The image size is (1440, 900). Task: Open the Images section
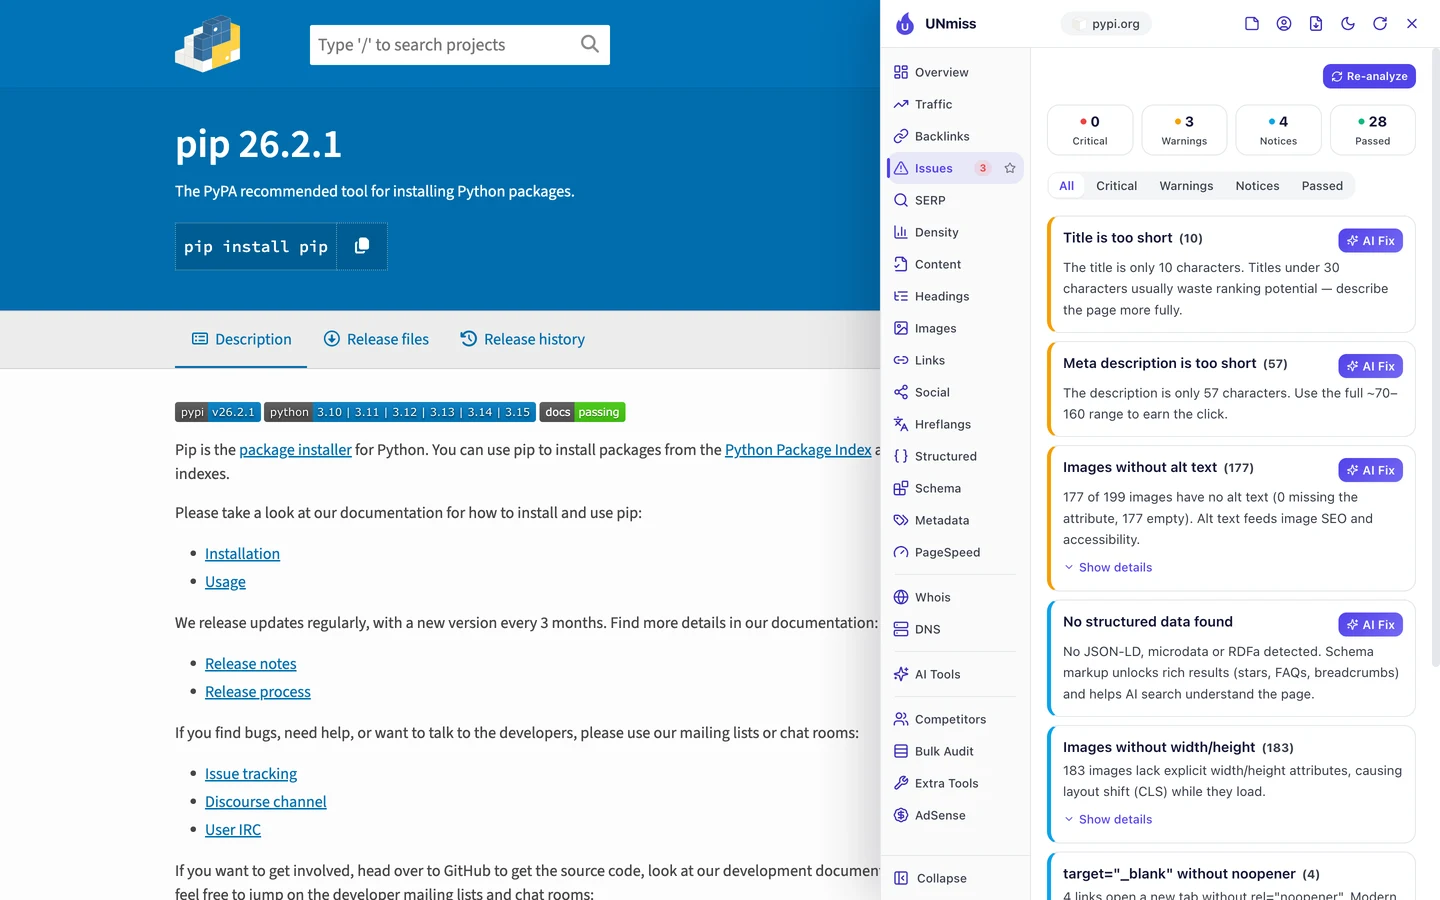[955, 328]
